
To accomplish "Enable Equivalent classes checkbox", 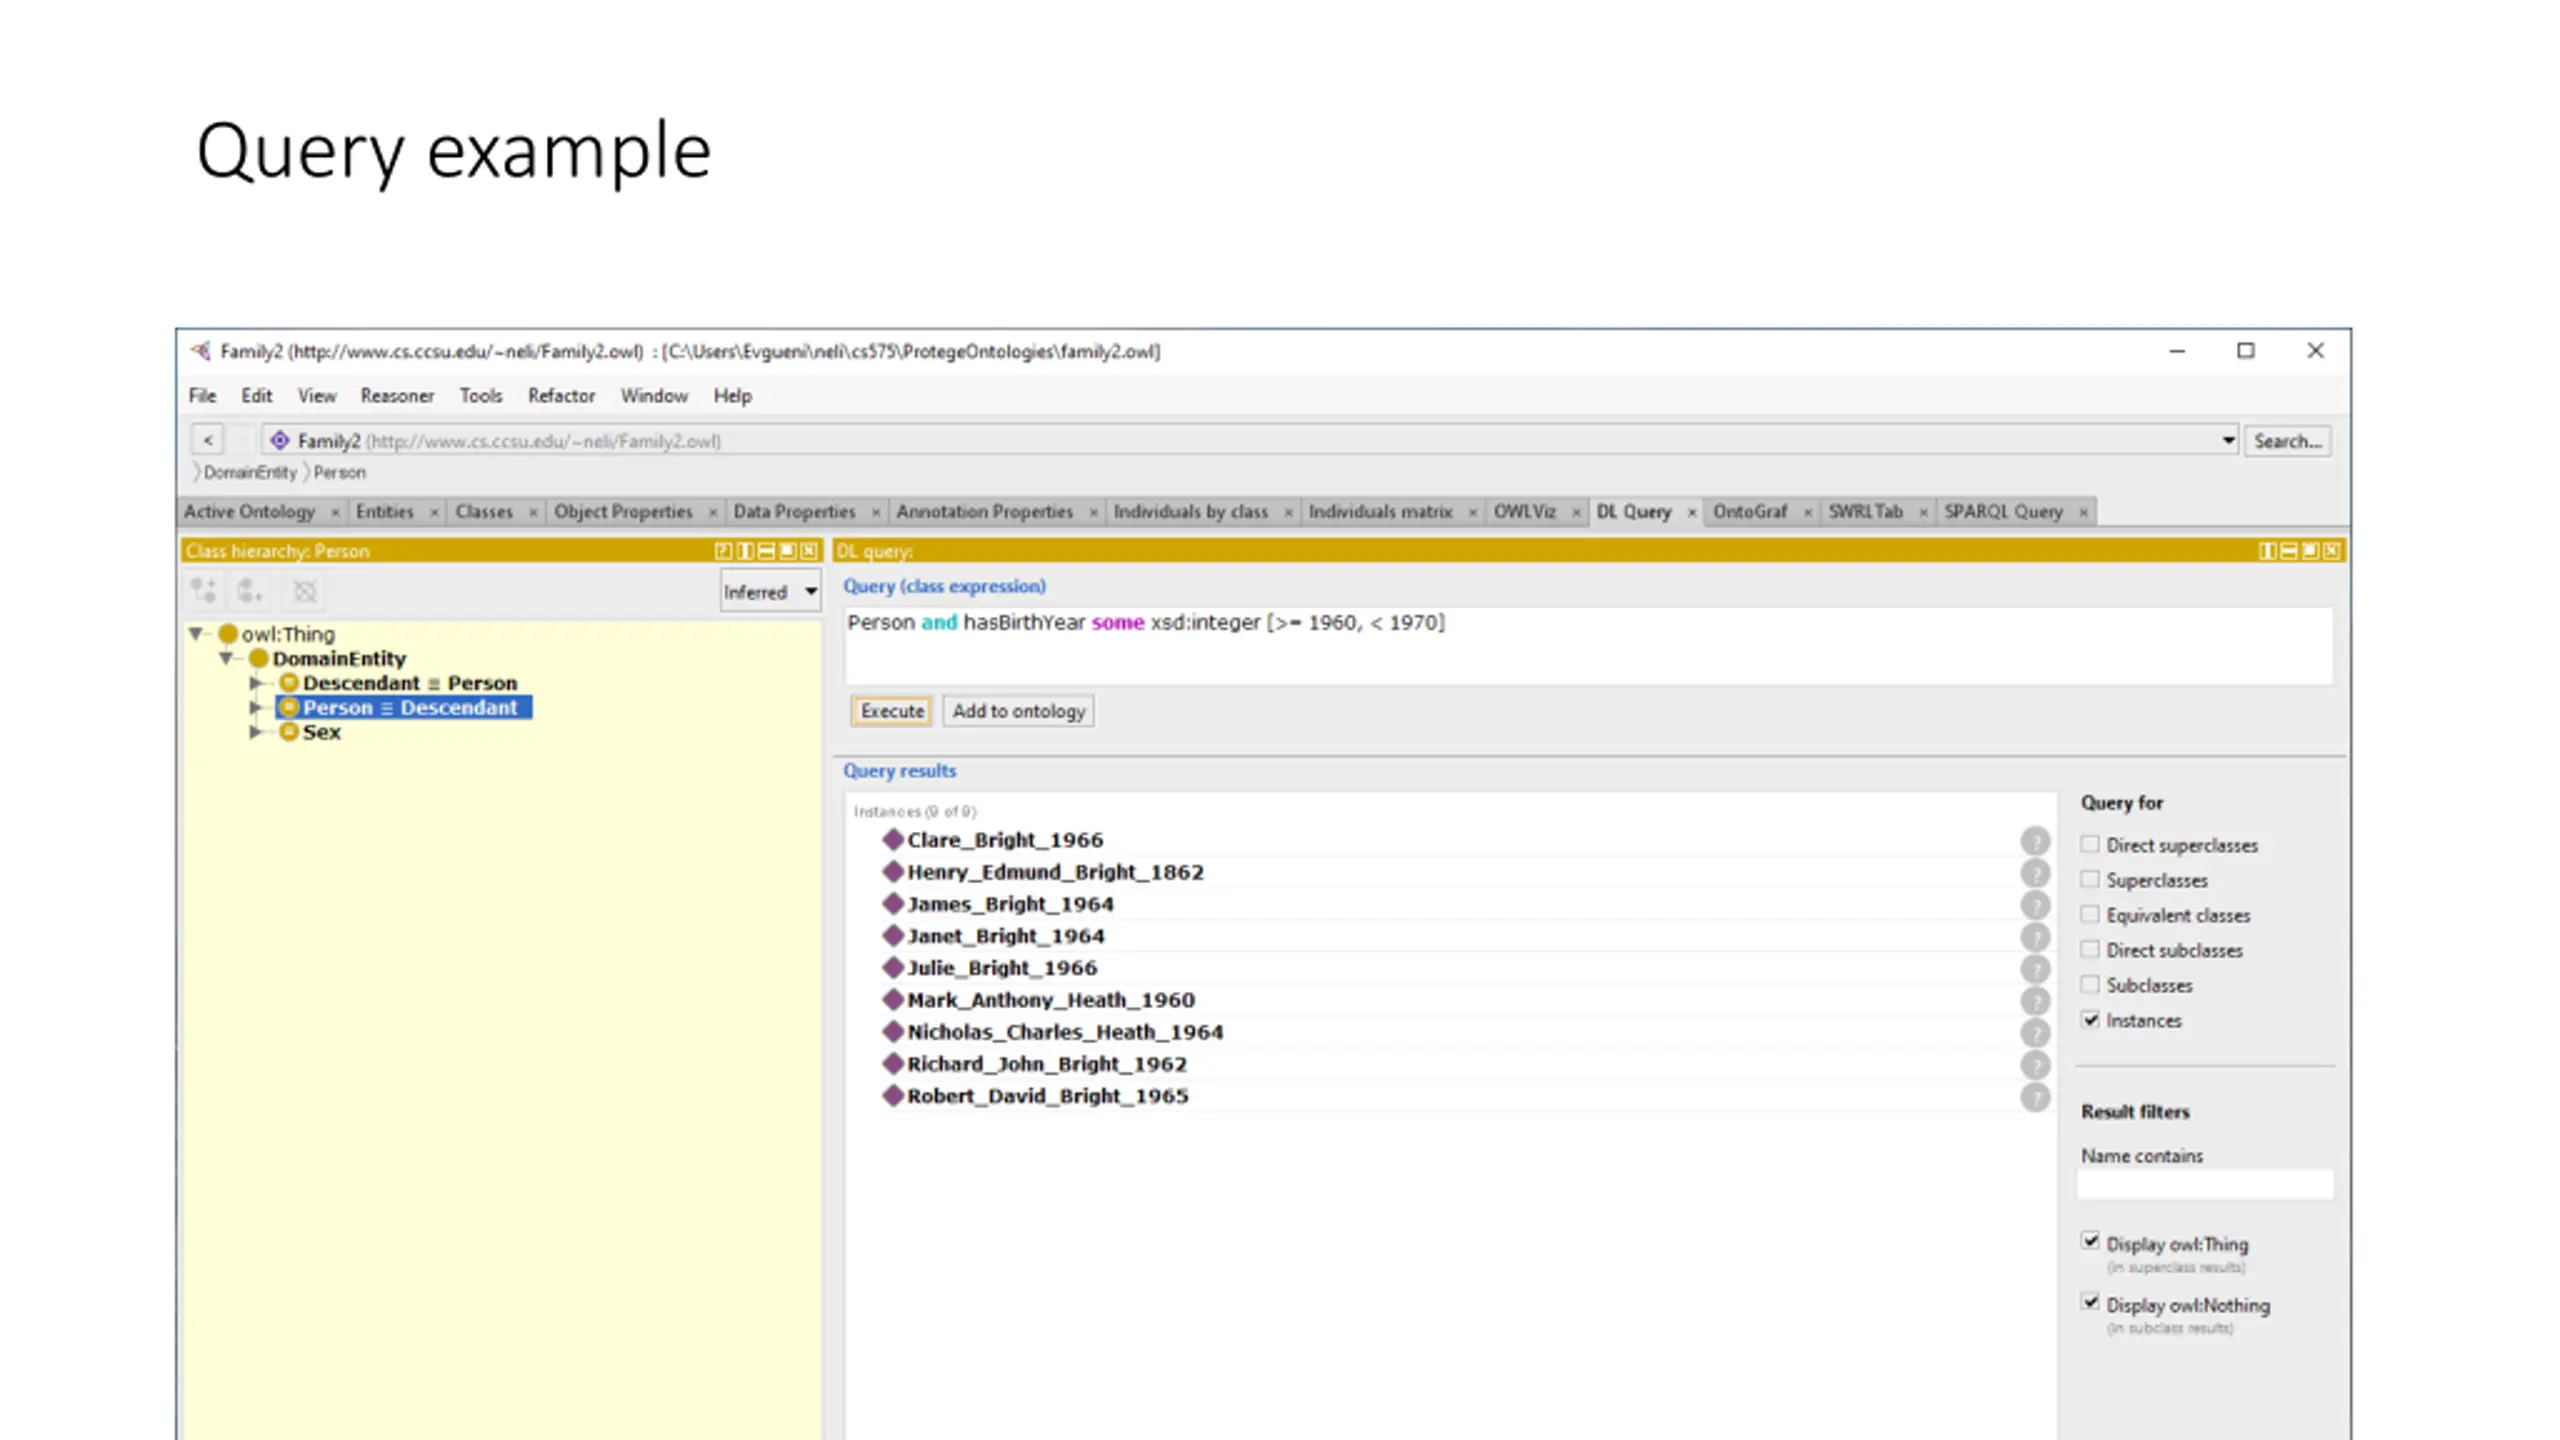I will [x=2090, y=914].
